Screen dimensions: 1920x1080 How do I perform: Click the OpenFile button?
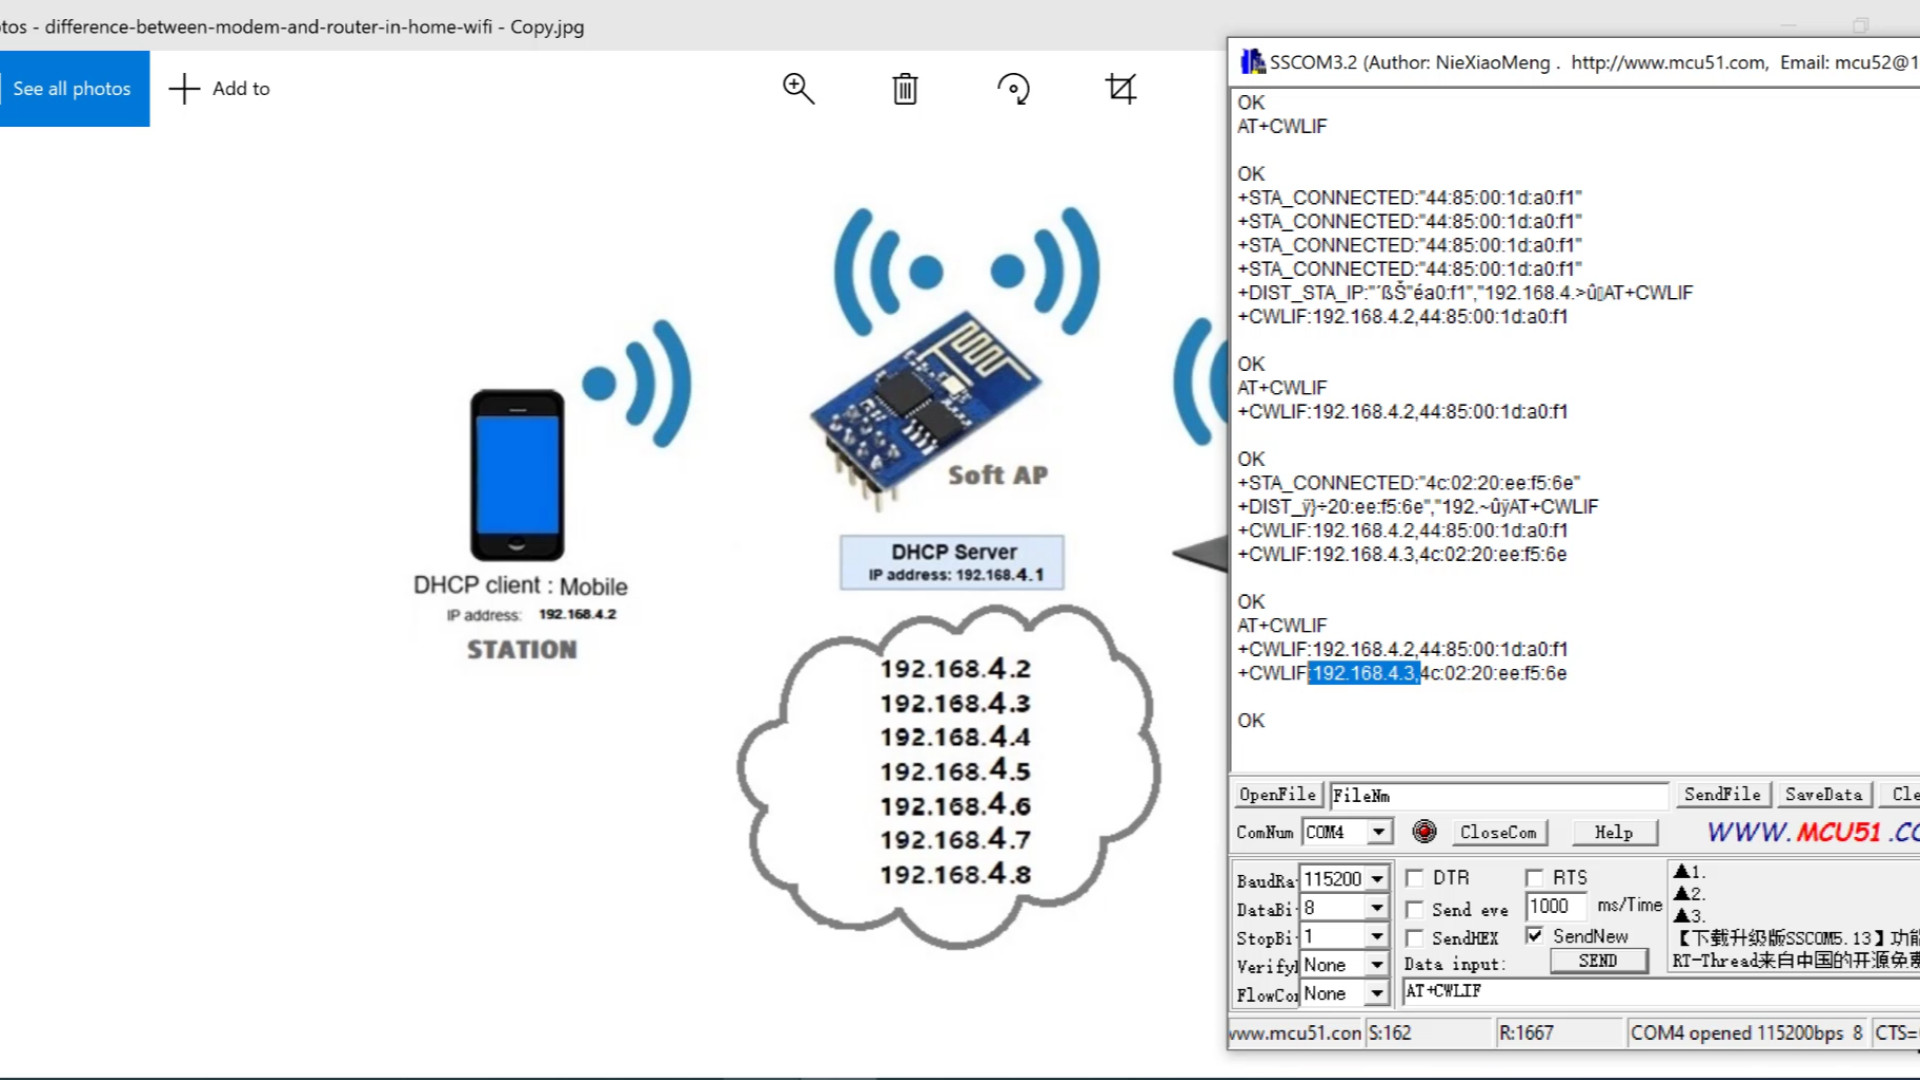(x=1277, y=795)
